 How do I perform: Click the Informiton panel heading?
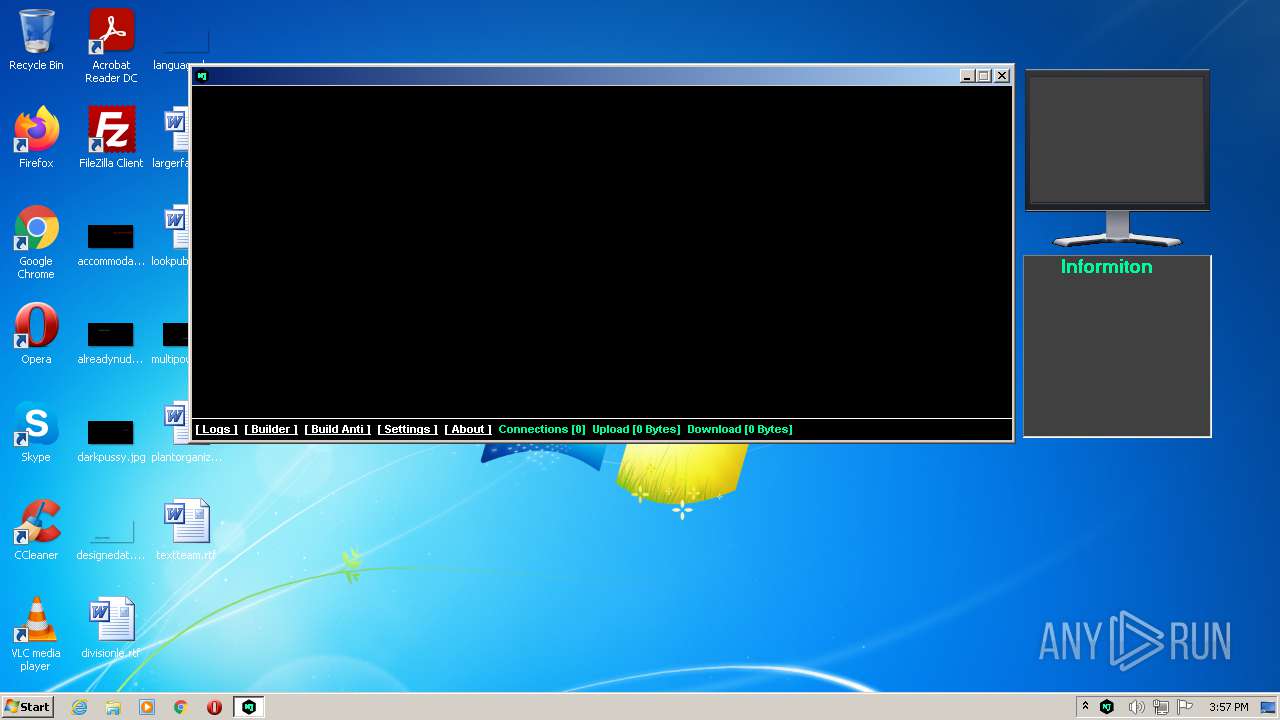[x=1107, y=267]
